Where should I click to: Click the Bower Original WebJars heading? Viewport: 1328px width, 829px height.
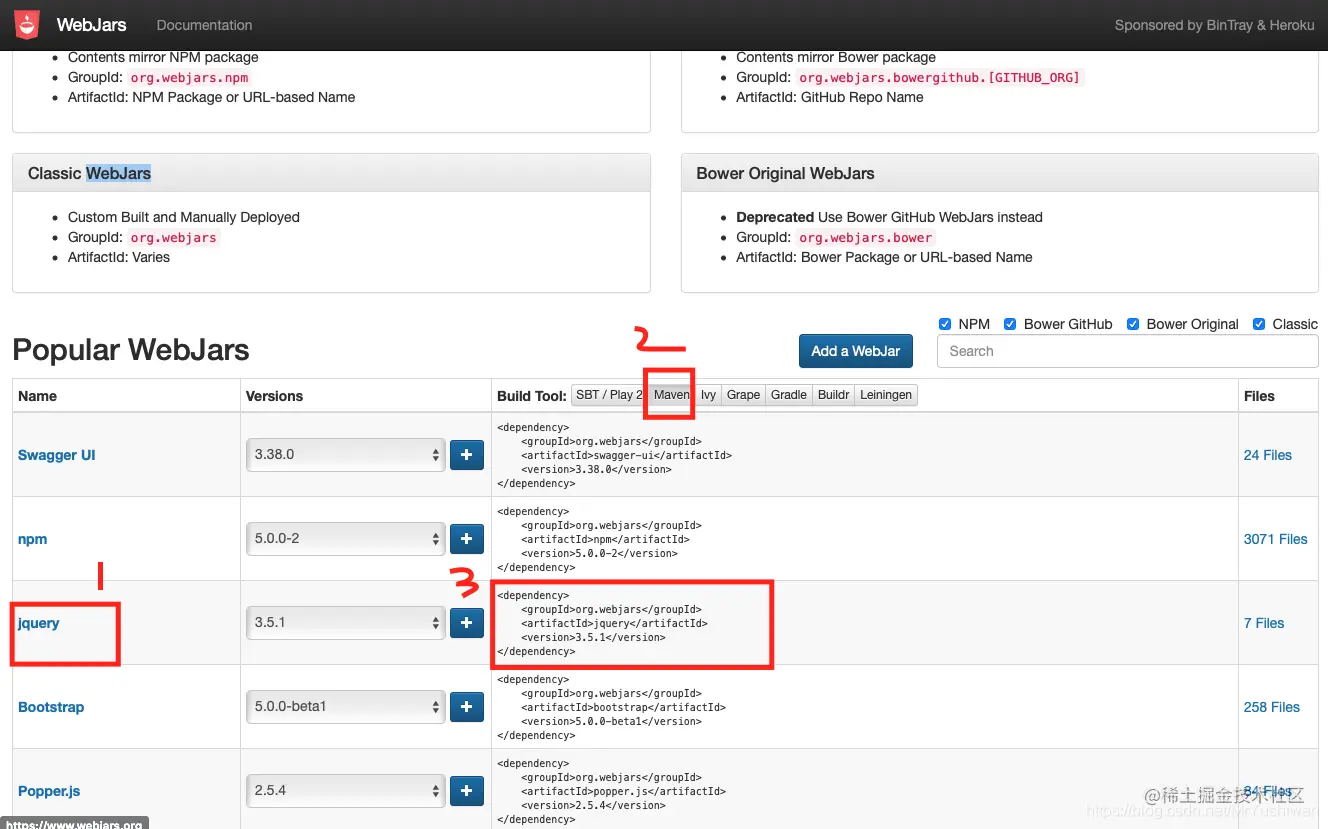785,173
